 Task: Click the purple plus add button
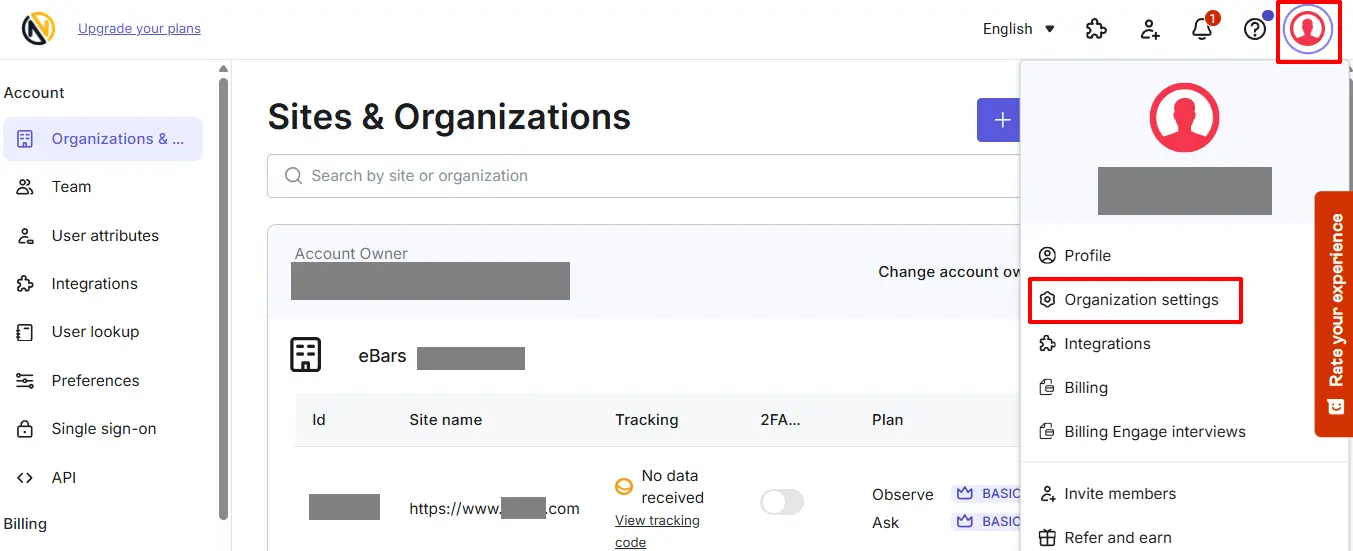(998, 120)
